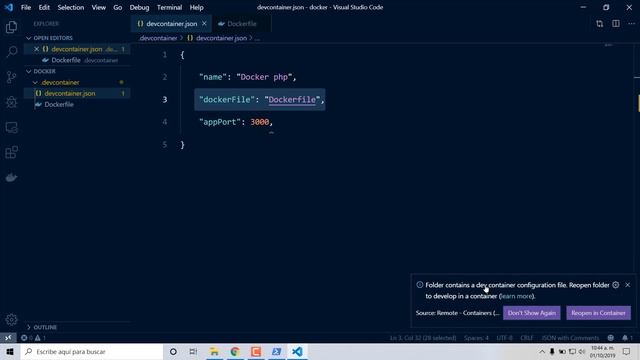Switch to the Dockerfile tab
This screenshot has height=360, width=640.
point(241,24)
